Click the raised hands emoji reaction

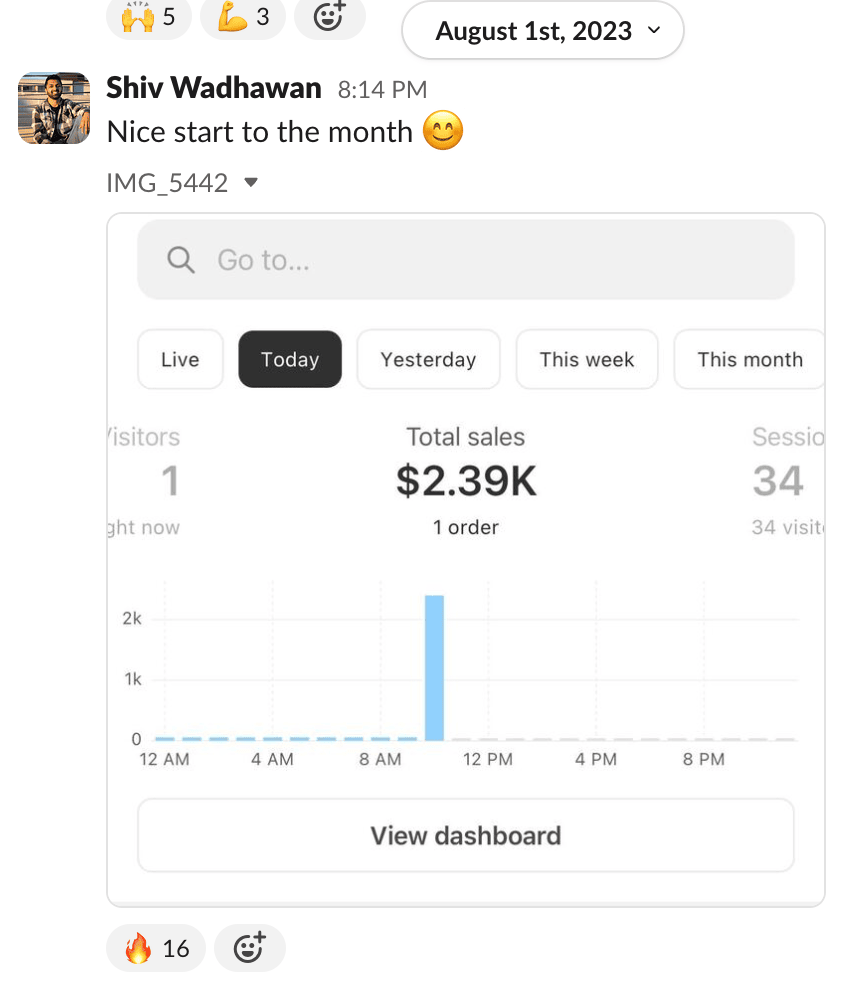148,17
